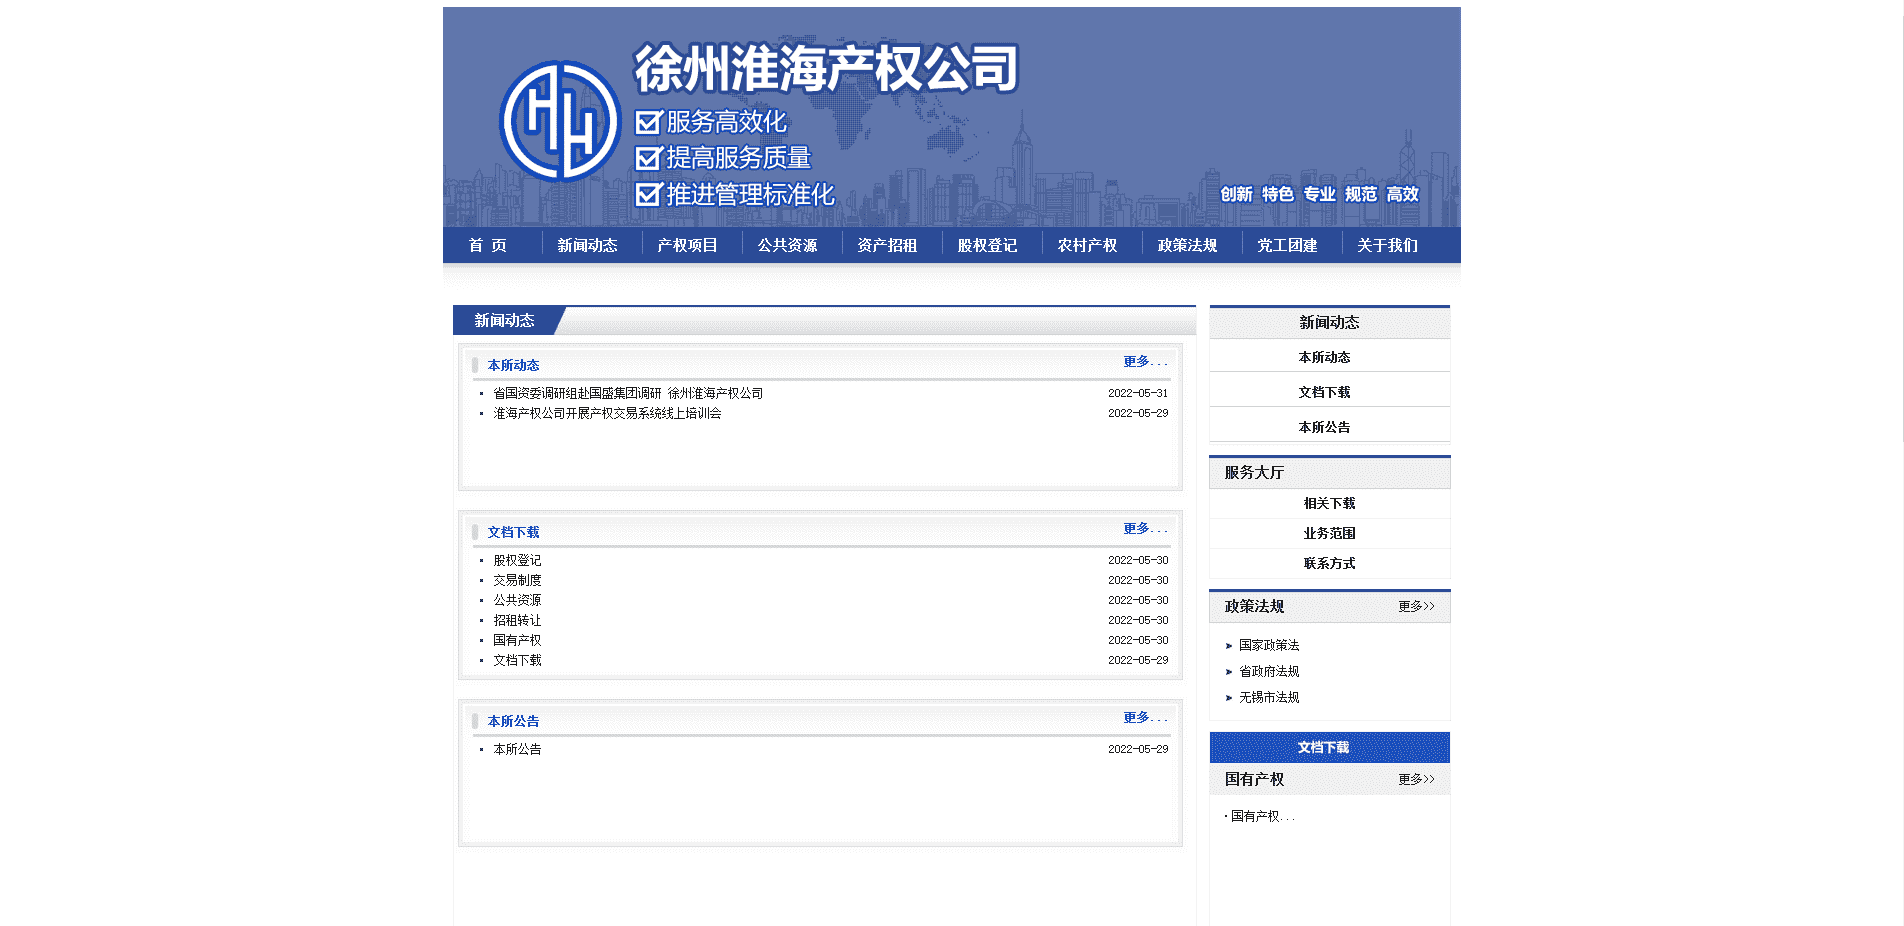1904x926 pixels.
Task: Go to 产权项目 in the navigation bar
Action: click(687, 245)
